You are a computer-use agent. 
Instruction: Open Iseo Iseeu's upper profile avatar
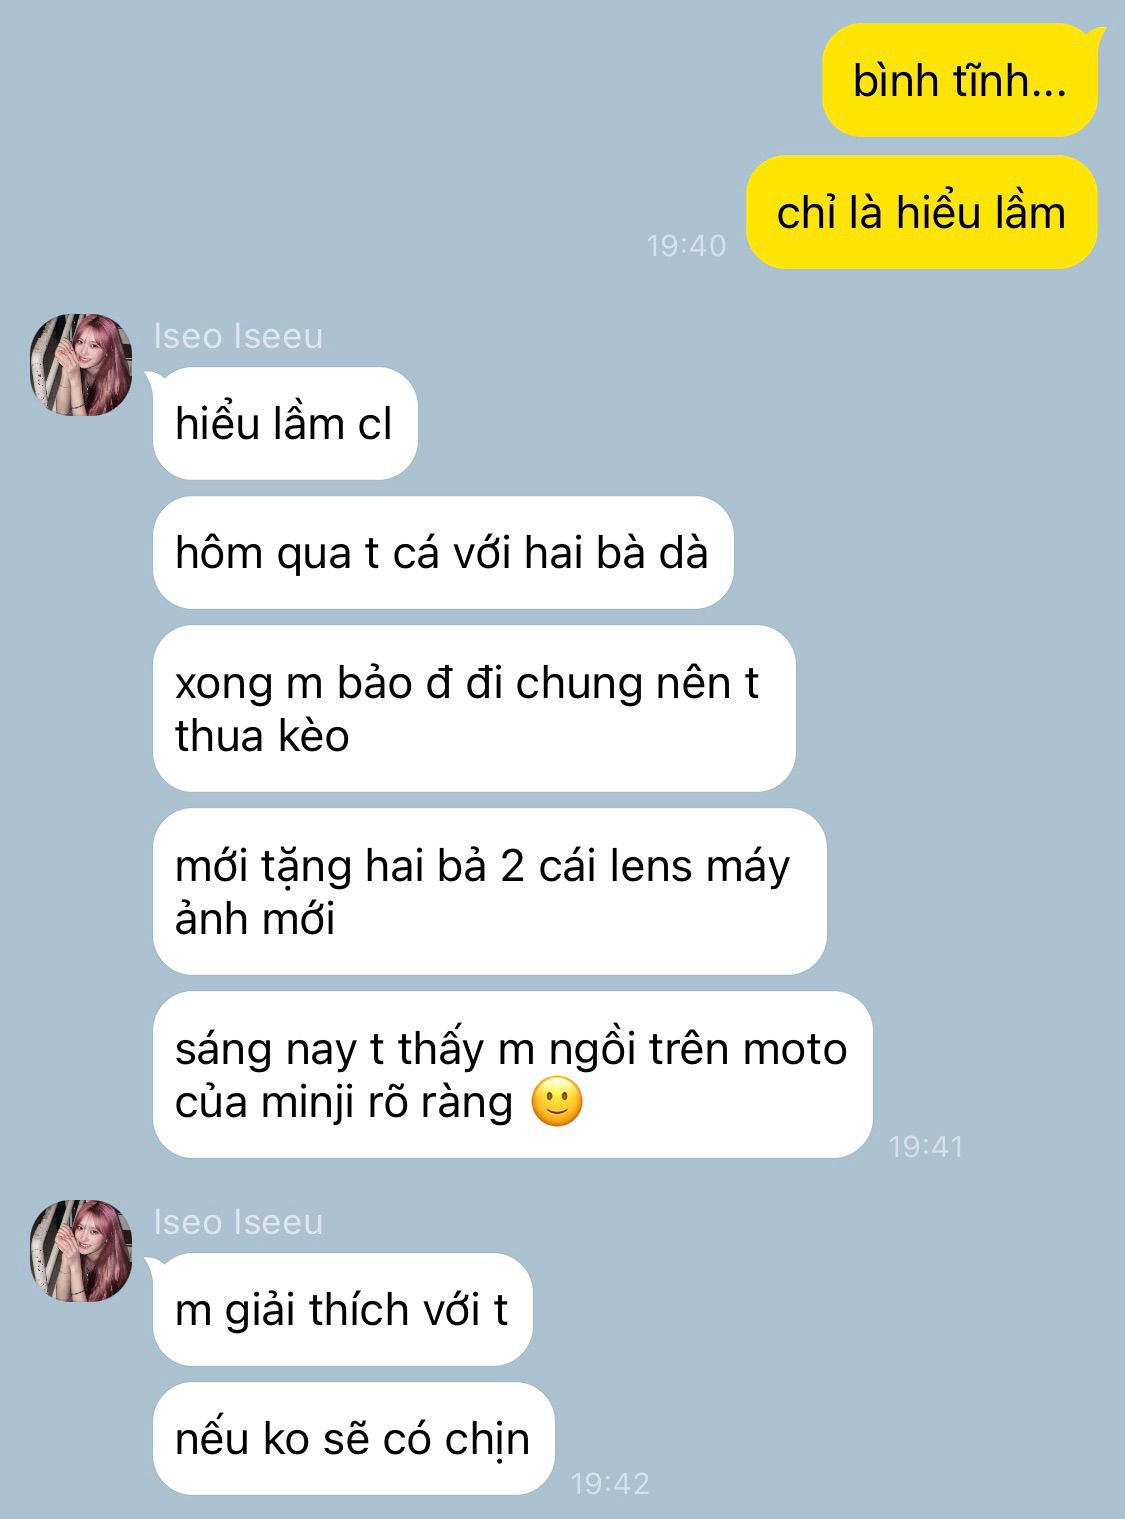pyautogui.click(x=81, y=365)
